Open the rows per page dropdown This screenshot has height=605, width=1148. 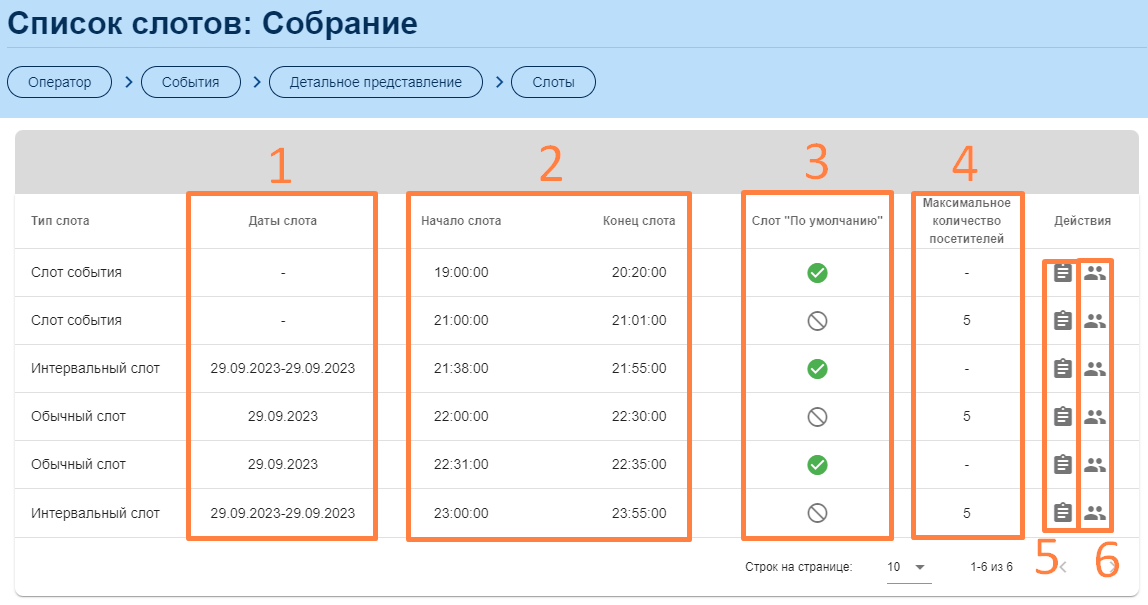(x=908, y=567)
